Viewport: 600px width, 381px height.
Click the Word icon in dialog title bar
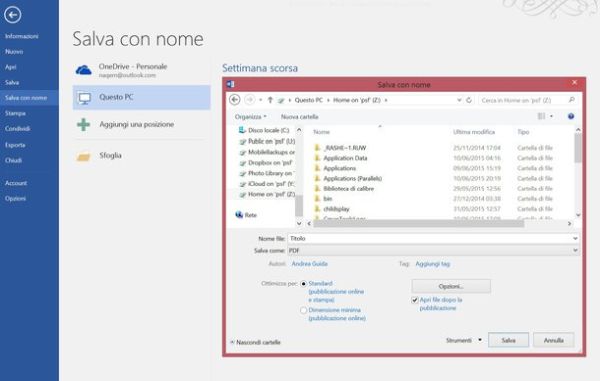[230, 84]
